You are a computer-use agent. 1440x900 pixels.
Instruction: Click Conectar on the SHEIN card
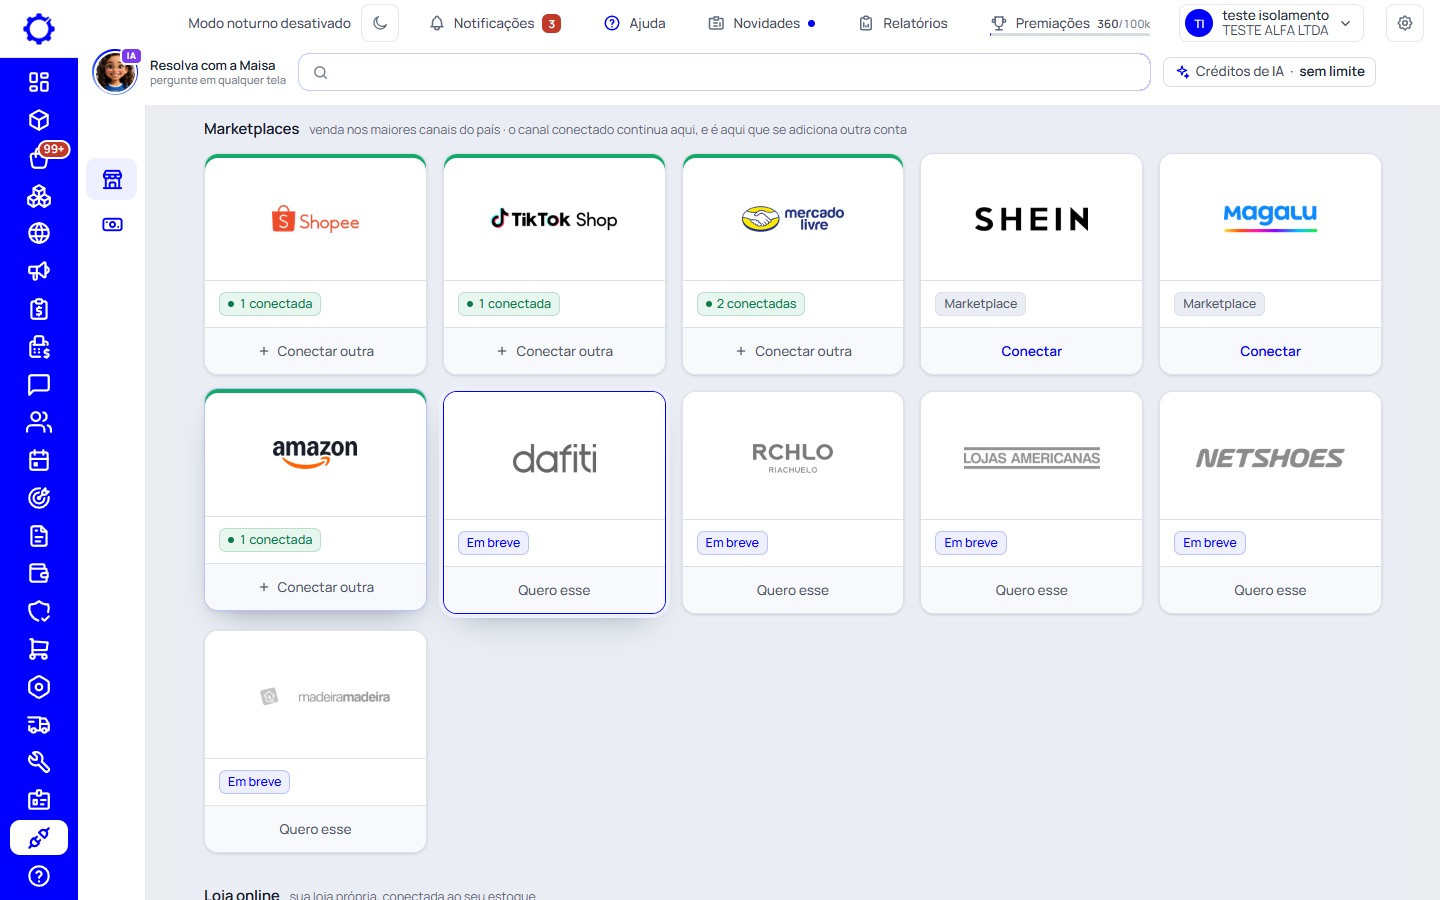coord(1031,351)
